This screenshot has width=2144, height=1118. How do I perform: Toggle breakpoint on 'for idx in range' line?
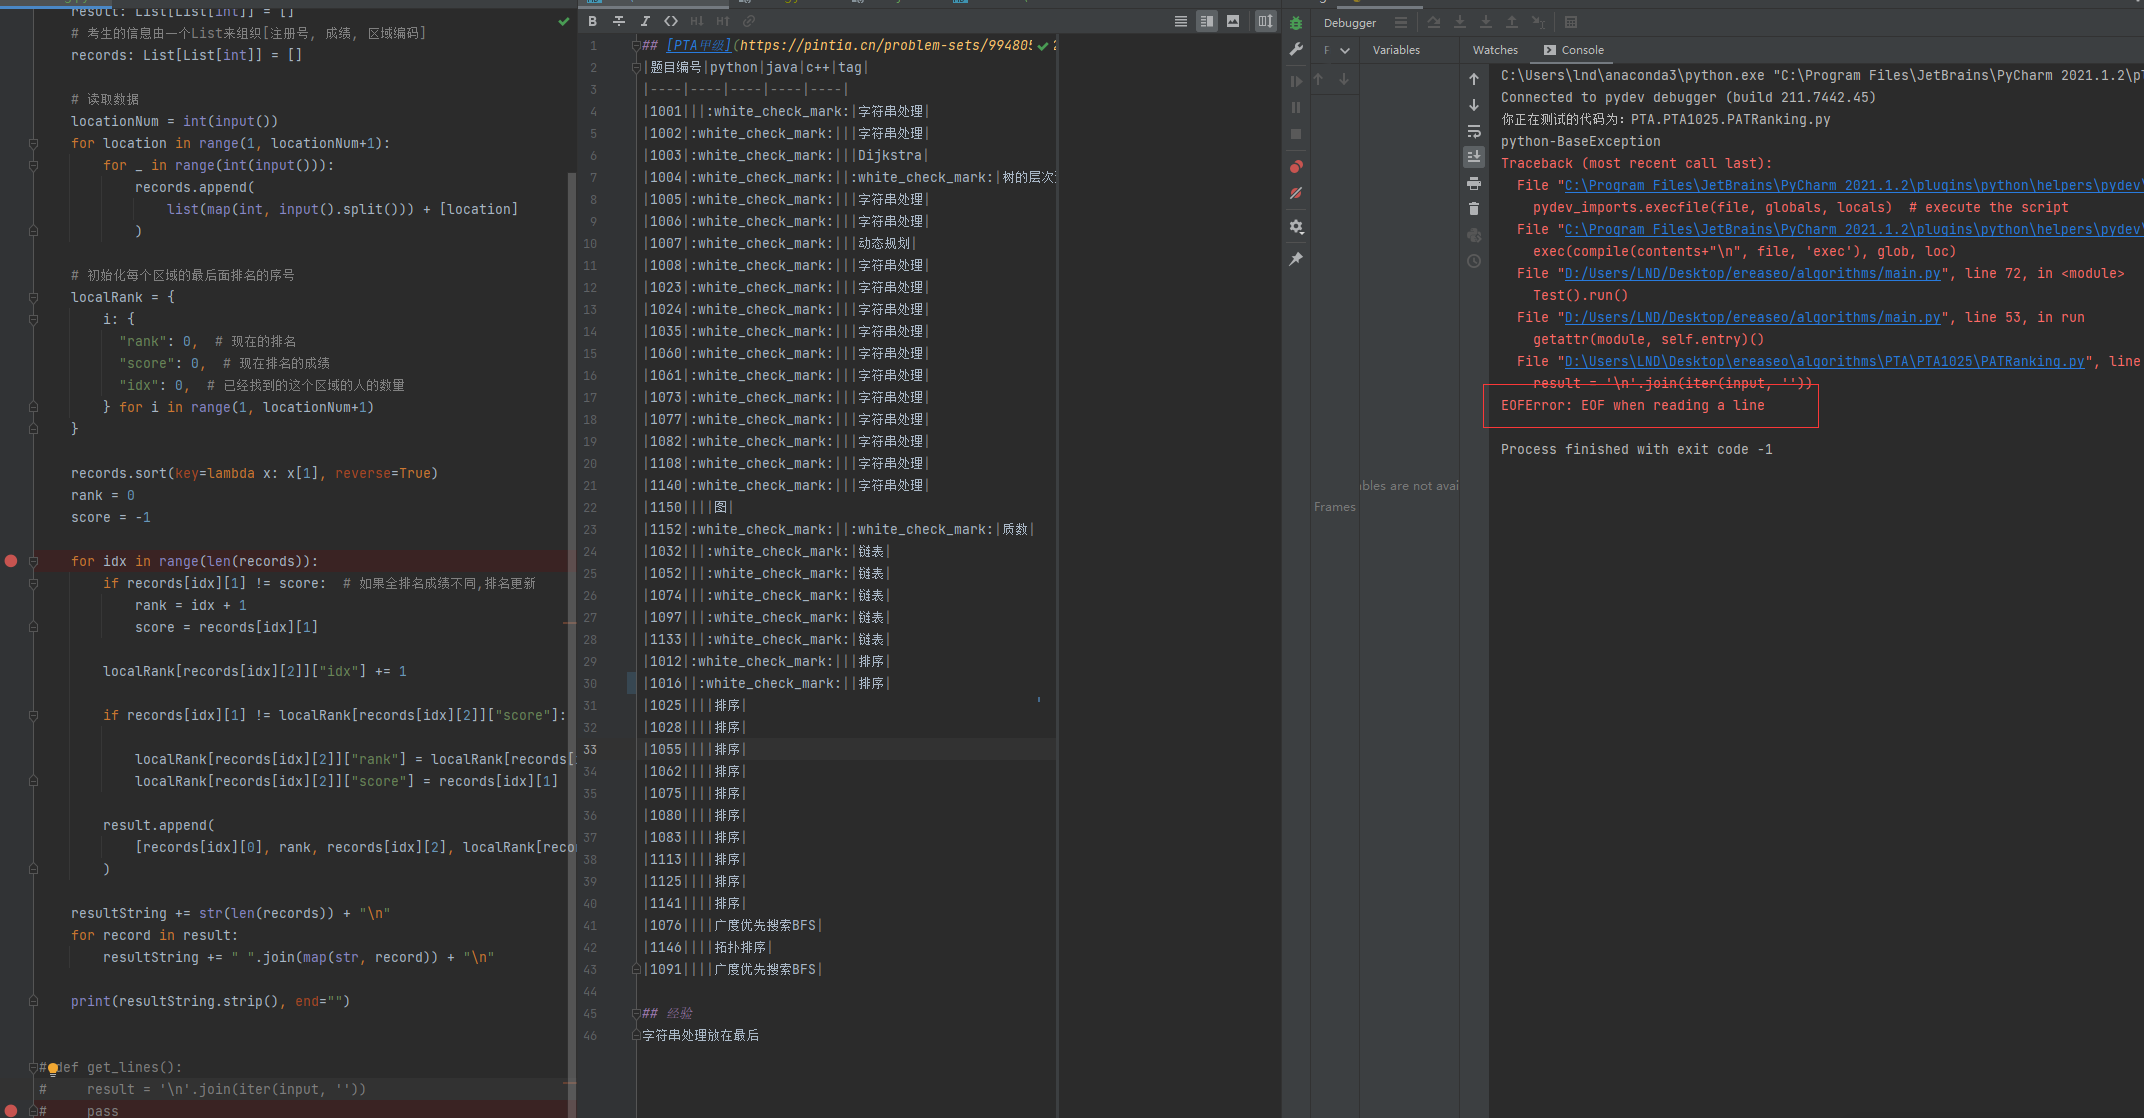tap(11, 561)
